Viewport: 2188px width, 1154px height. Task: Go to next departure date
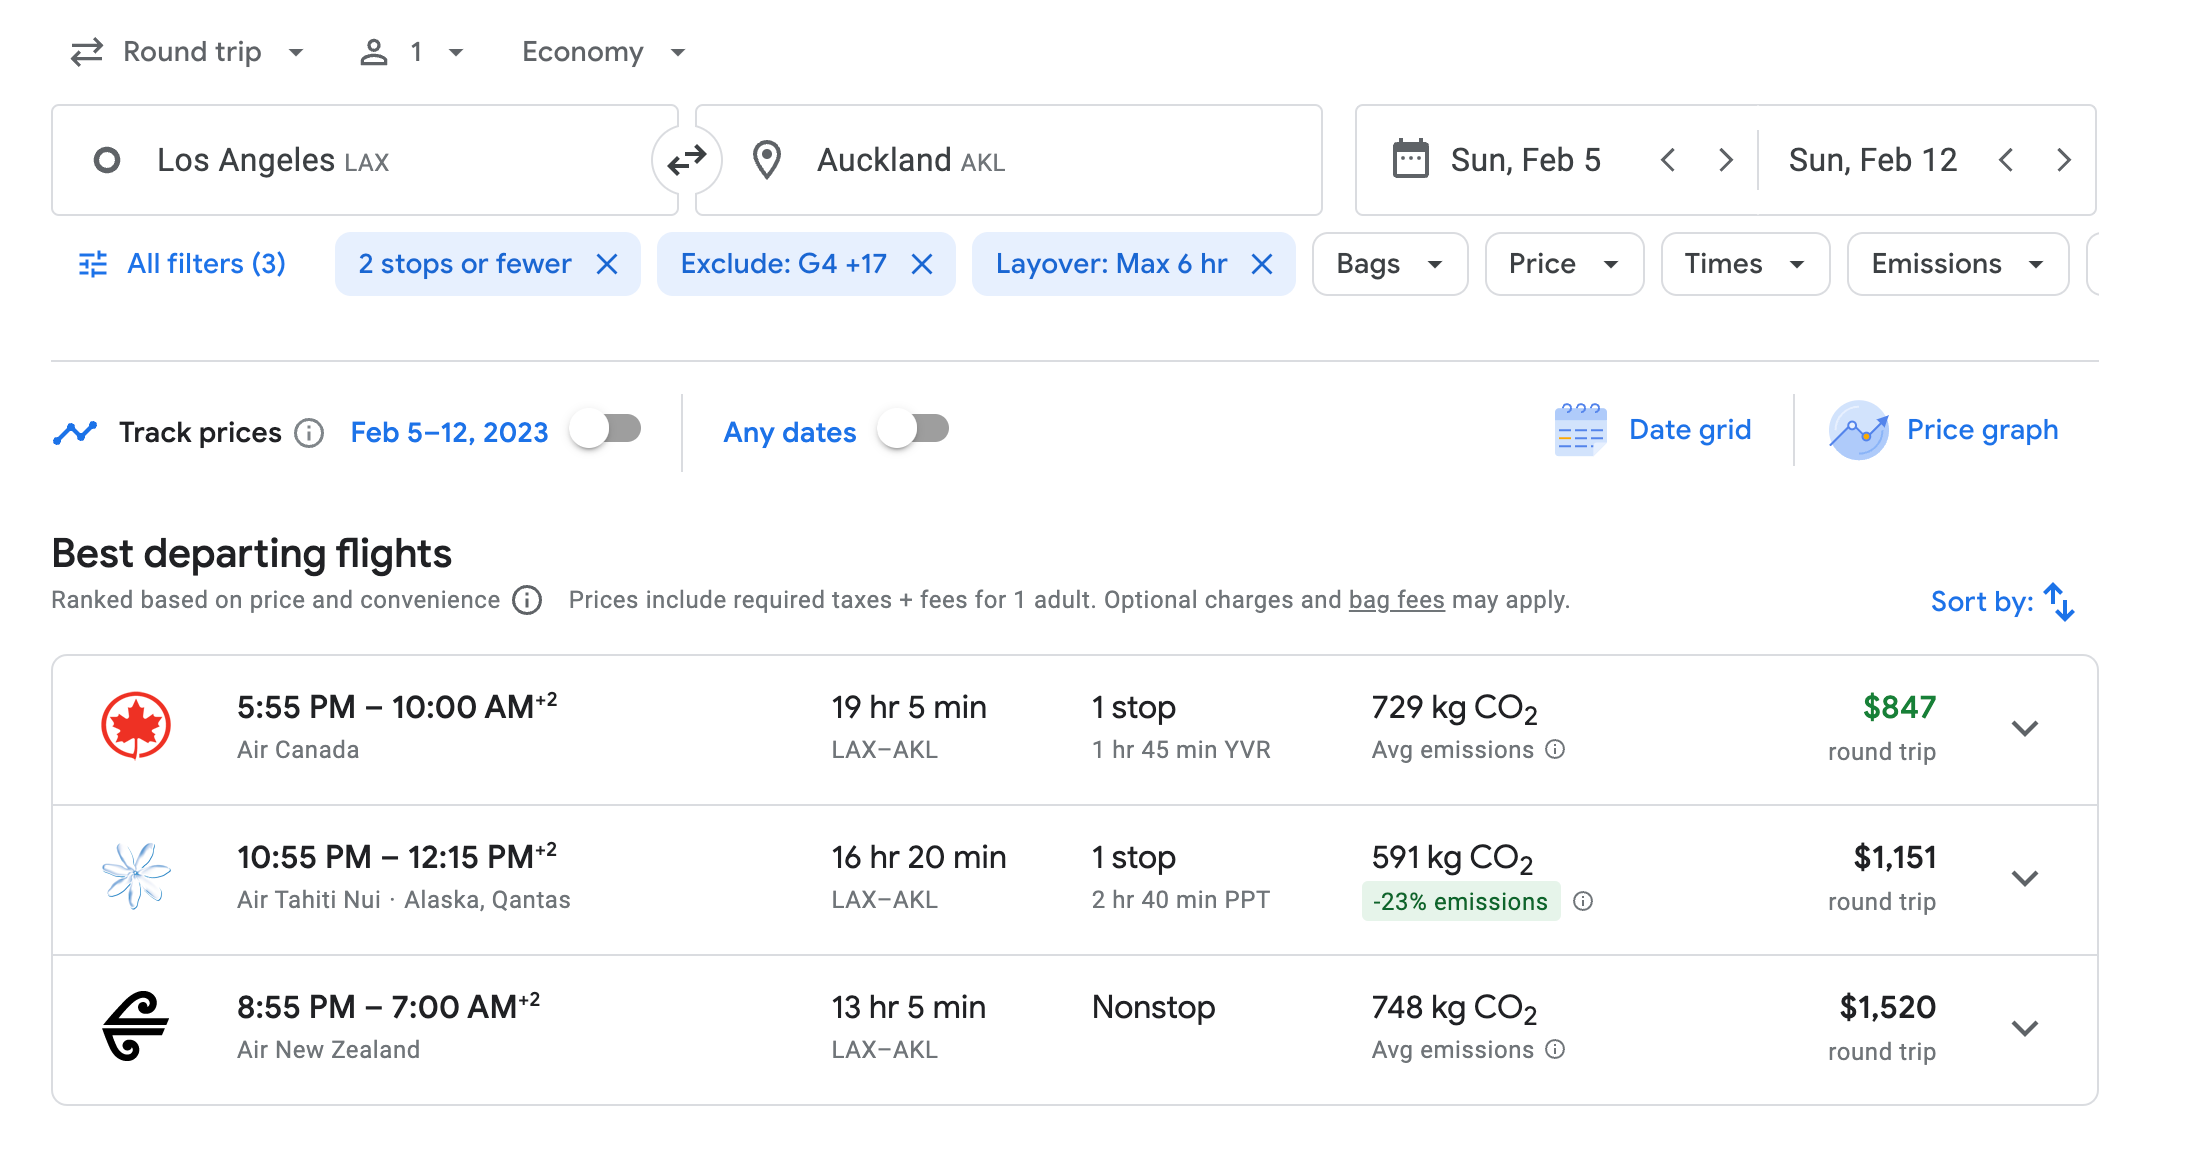[1725, 160]
